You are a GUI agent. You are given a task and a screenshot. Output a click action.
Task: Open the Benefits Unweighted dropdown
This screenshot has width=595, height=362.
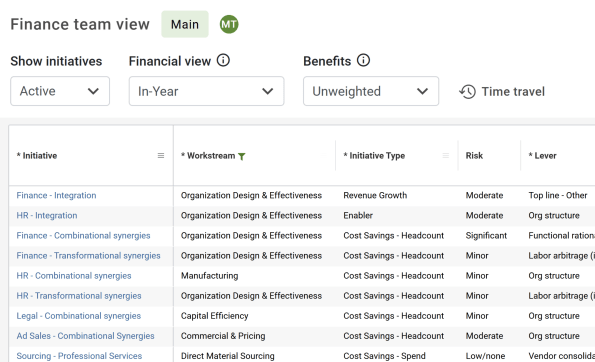(371, 91)
